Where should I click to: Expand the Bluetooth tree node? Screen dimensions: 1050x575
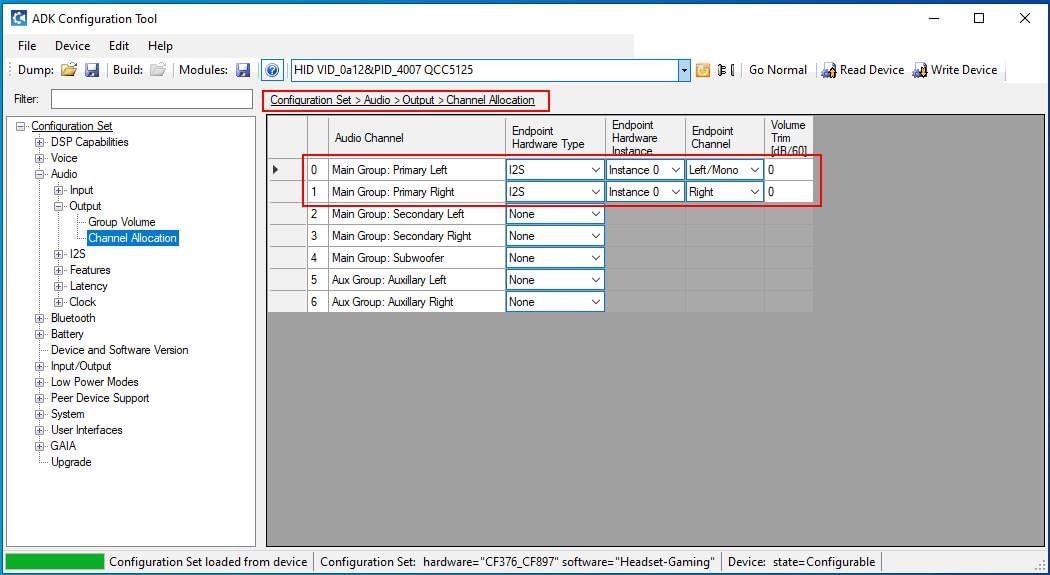(40, 318)
